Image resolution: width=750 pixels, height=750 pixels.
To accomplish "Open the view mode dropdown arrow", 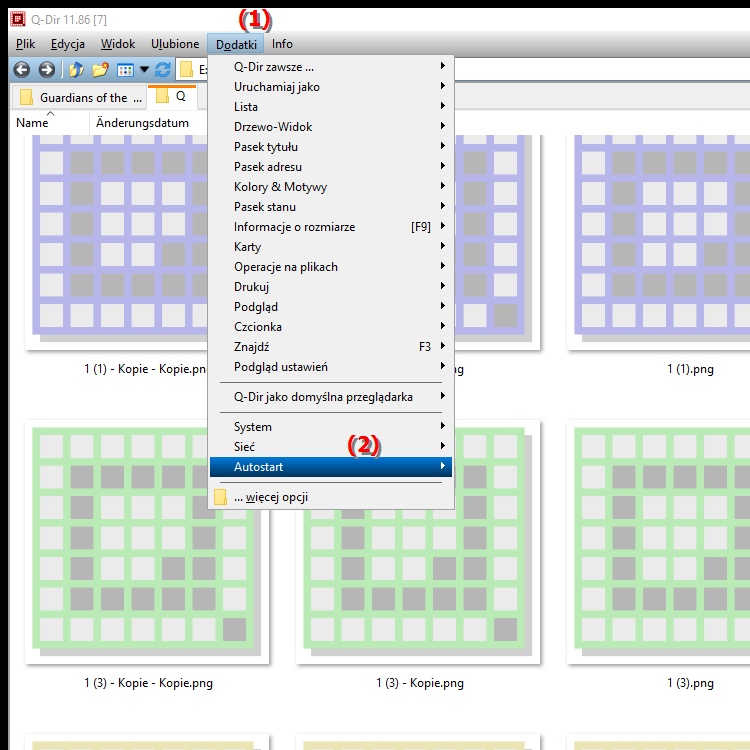I will click(144, 70).
